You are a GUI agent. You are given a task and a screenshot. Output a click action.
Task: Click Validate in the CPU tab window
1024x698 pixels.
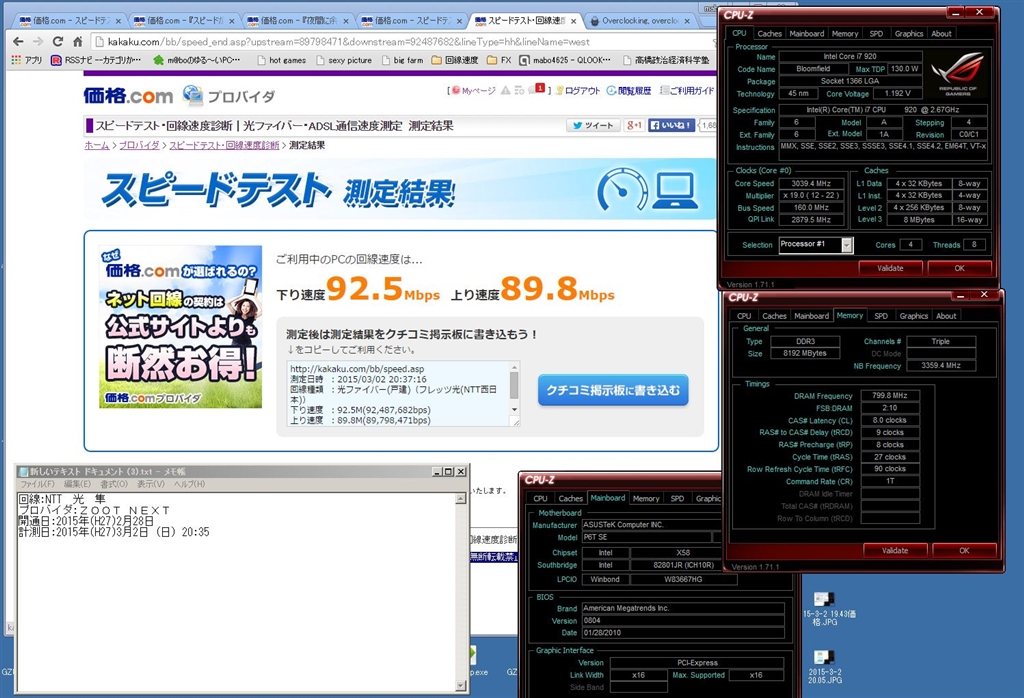pos(890,268)
